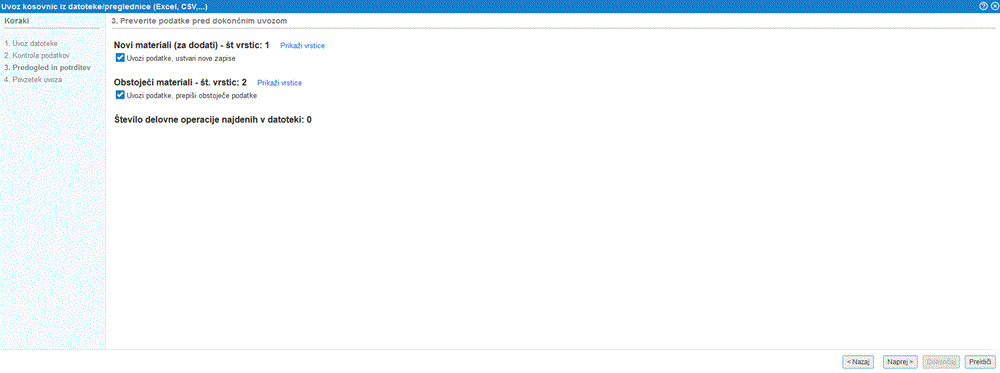
Task: Toggle 'Uvozi podatke, prepiši obstoječe podatke' checkbox
Action: pyautogui.click(x=120, y=95)
